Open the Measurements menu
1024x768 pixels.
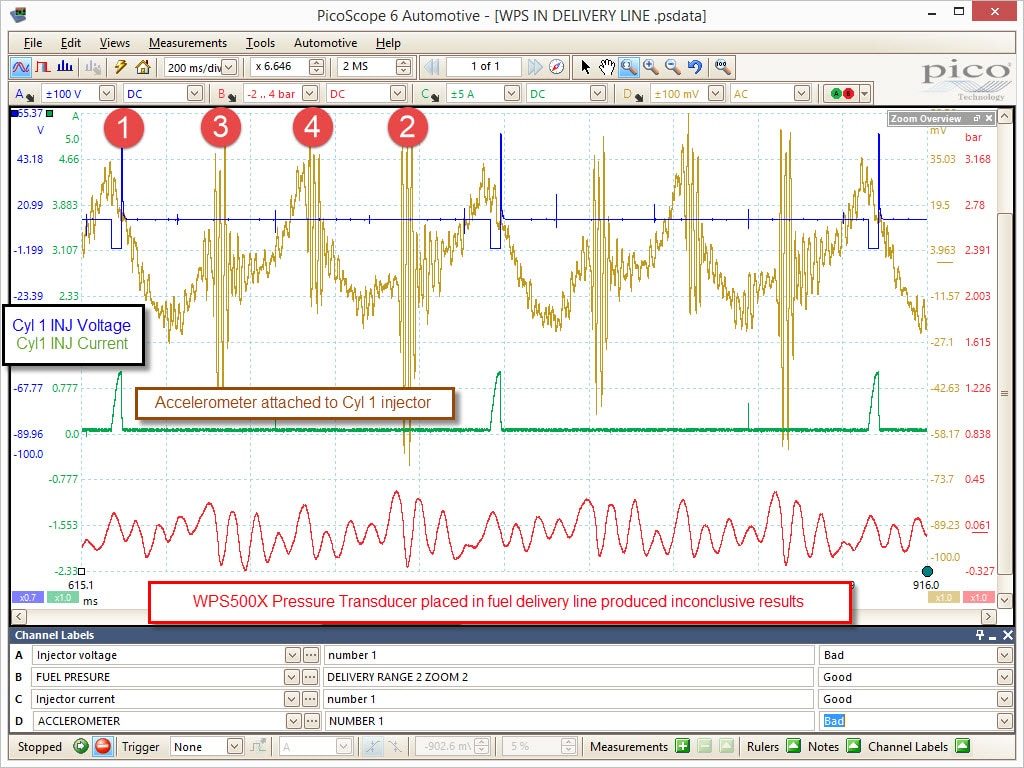click(x=188, y=43)
